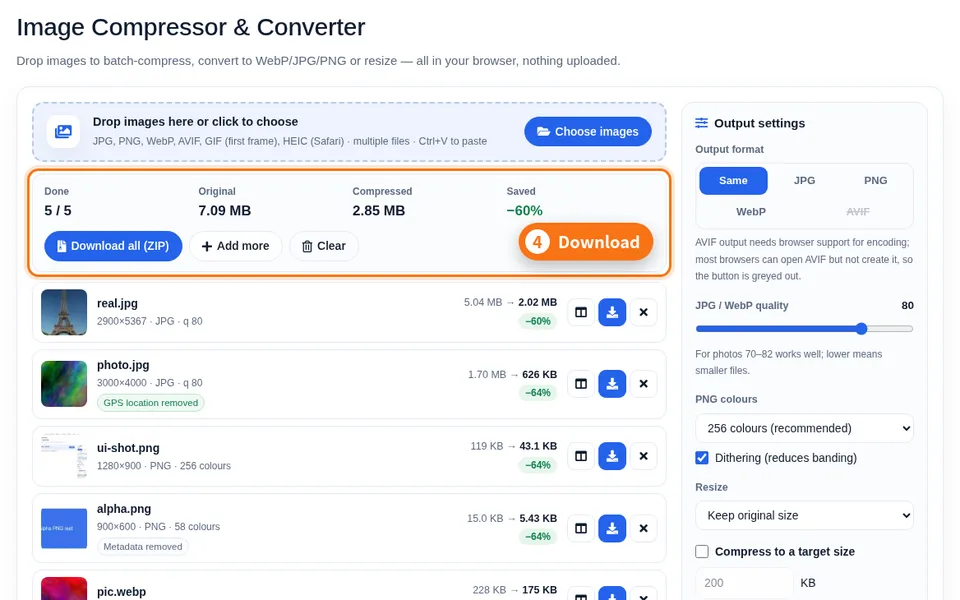
Task: Open compare view for photo.jpg
Action: 581,384
